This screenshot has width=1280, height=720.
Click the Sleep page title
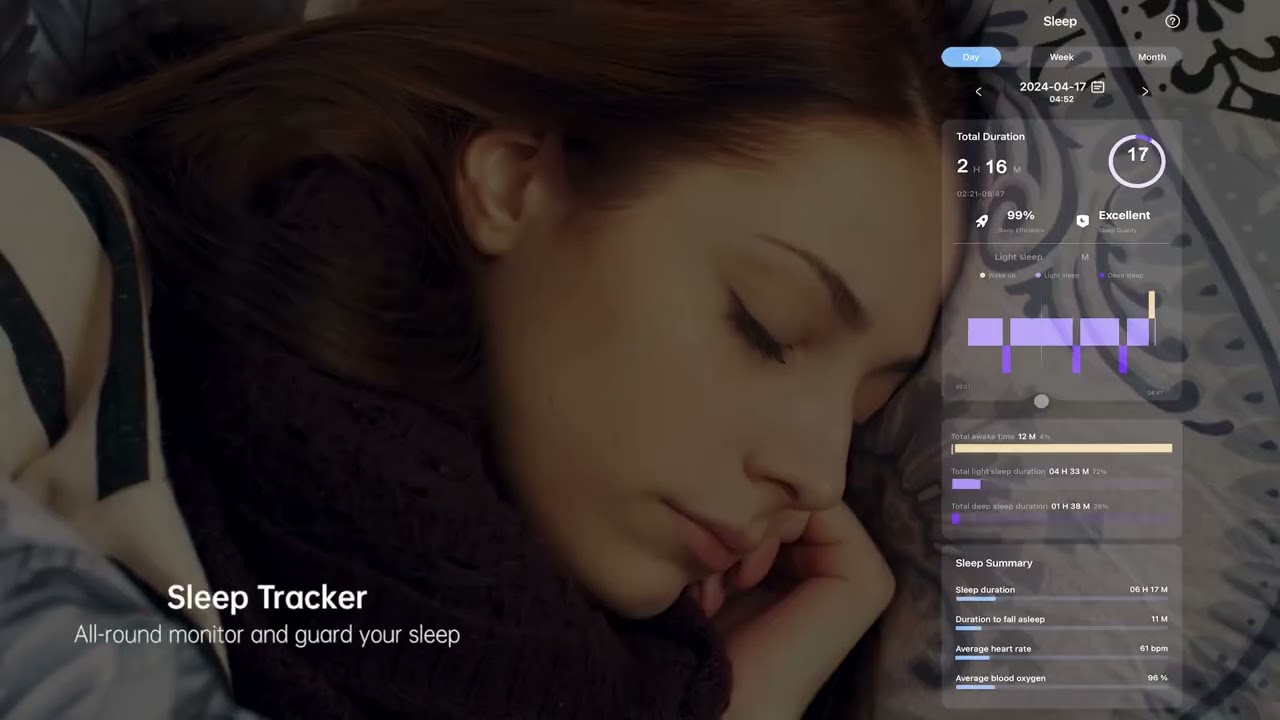tap(1060, 21)
